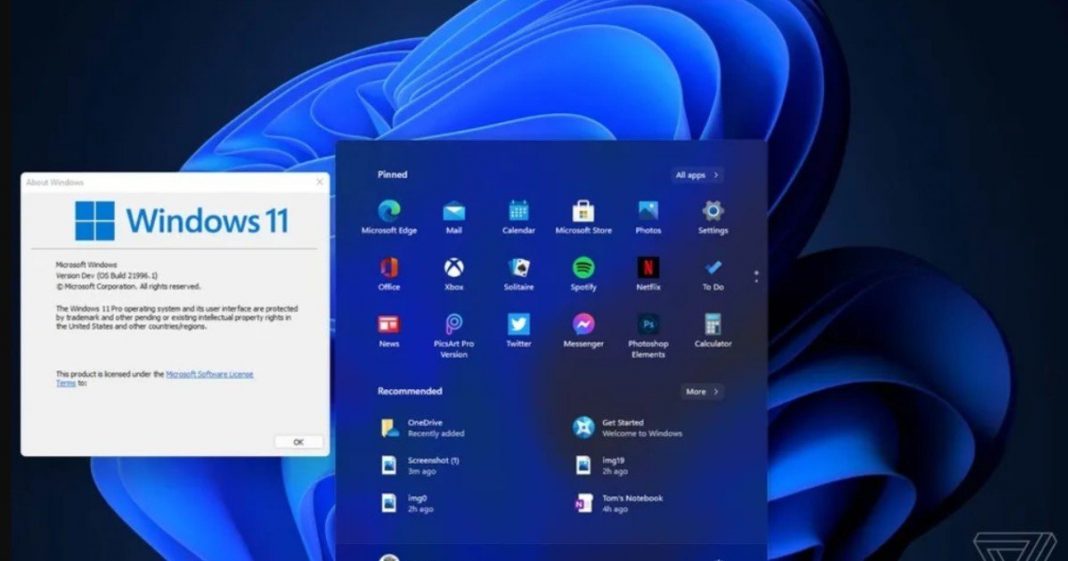Viewport: 1068px width, 561px height.
Task: Open the Get Started recommended item
Action: tap(626, 428)
